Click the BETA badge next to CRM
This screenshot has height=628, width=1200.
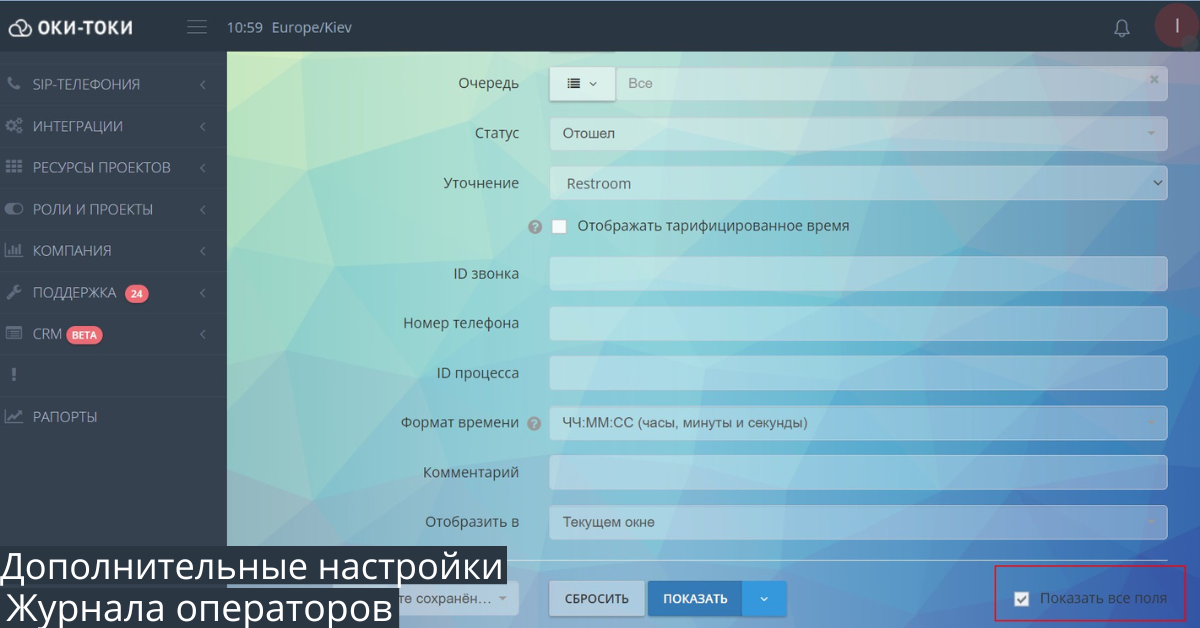coord(85,335)
